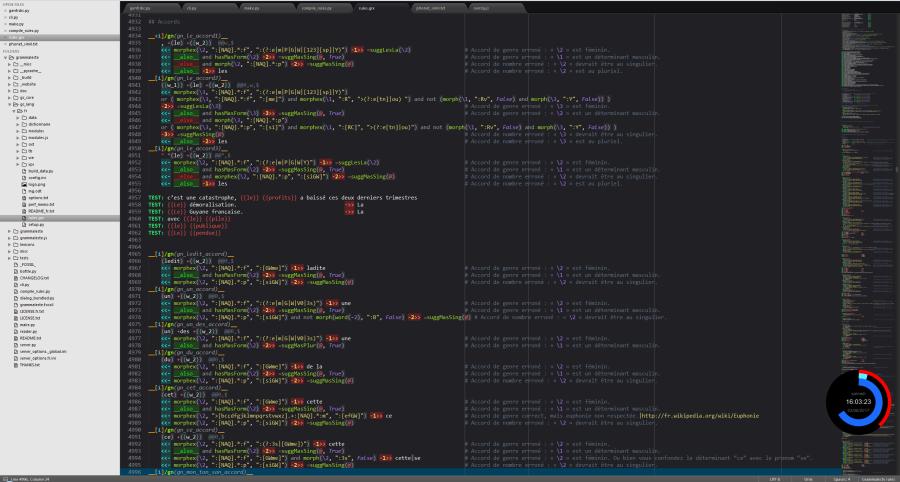Select rules.grx in the Open Files list
This screenshot has height=482, width=900.
[x=60, y=37]
